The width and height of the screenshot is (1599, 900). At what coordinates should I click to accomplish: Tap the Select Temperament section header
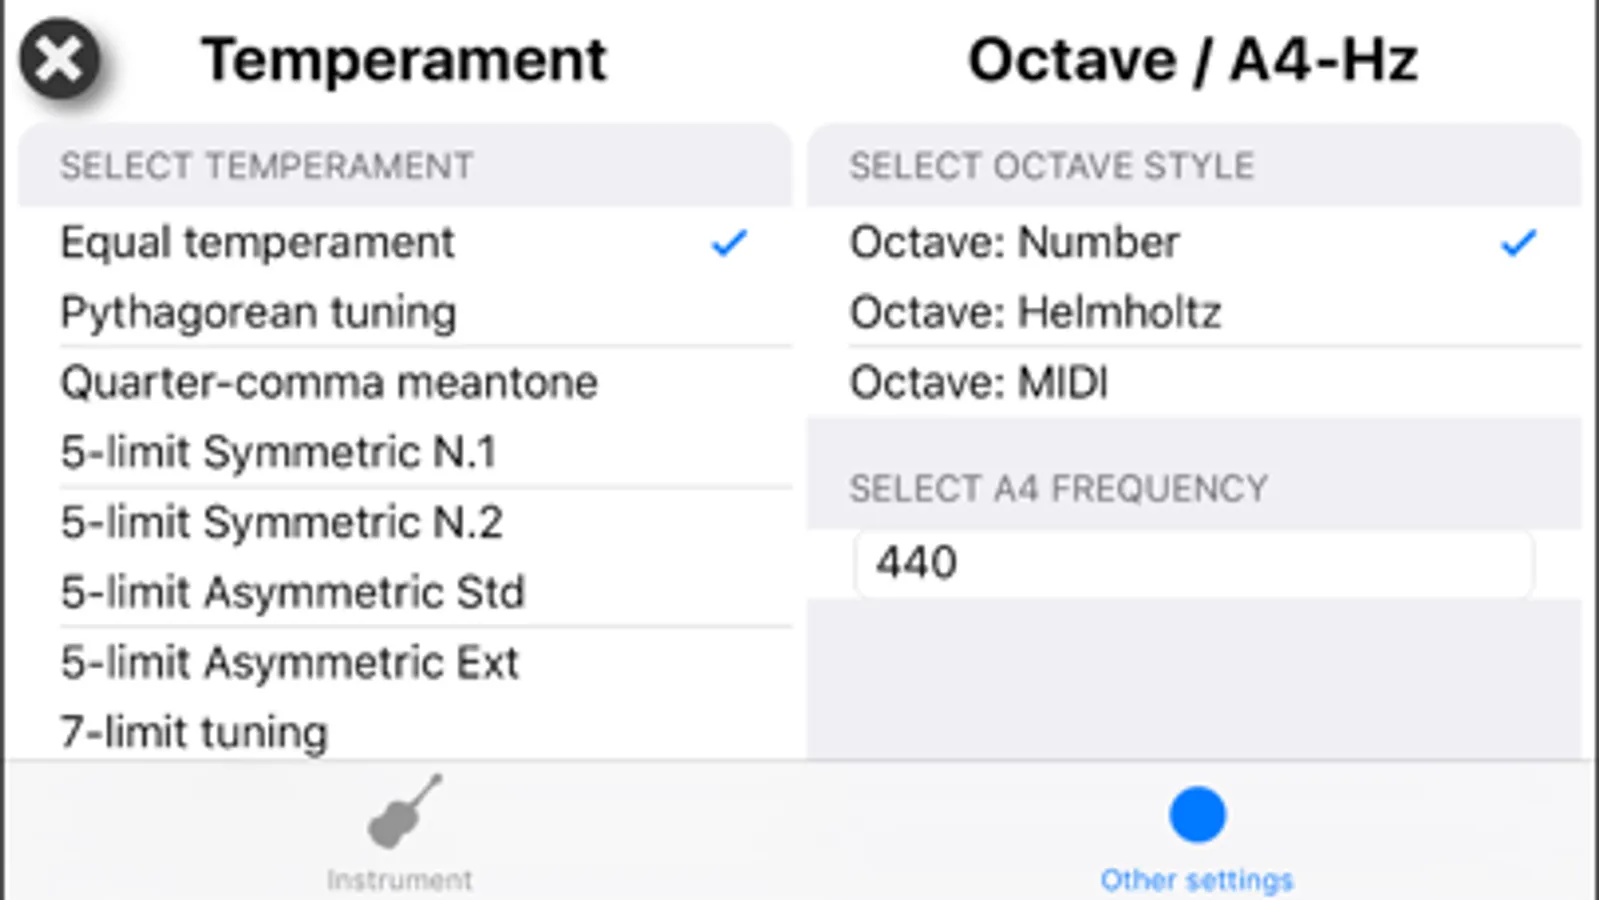point(405,165)
